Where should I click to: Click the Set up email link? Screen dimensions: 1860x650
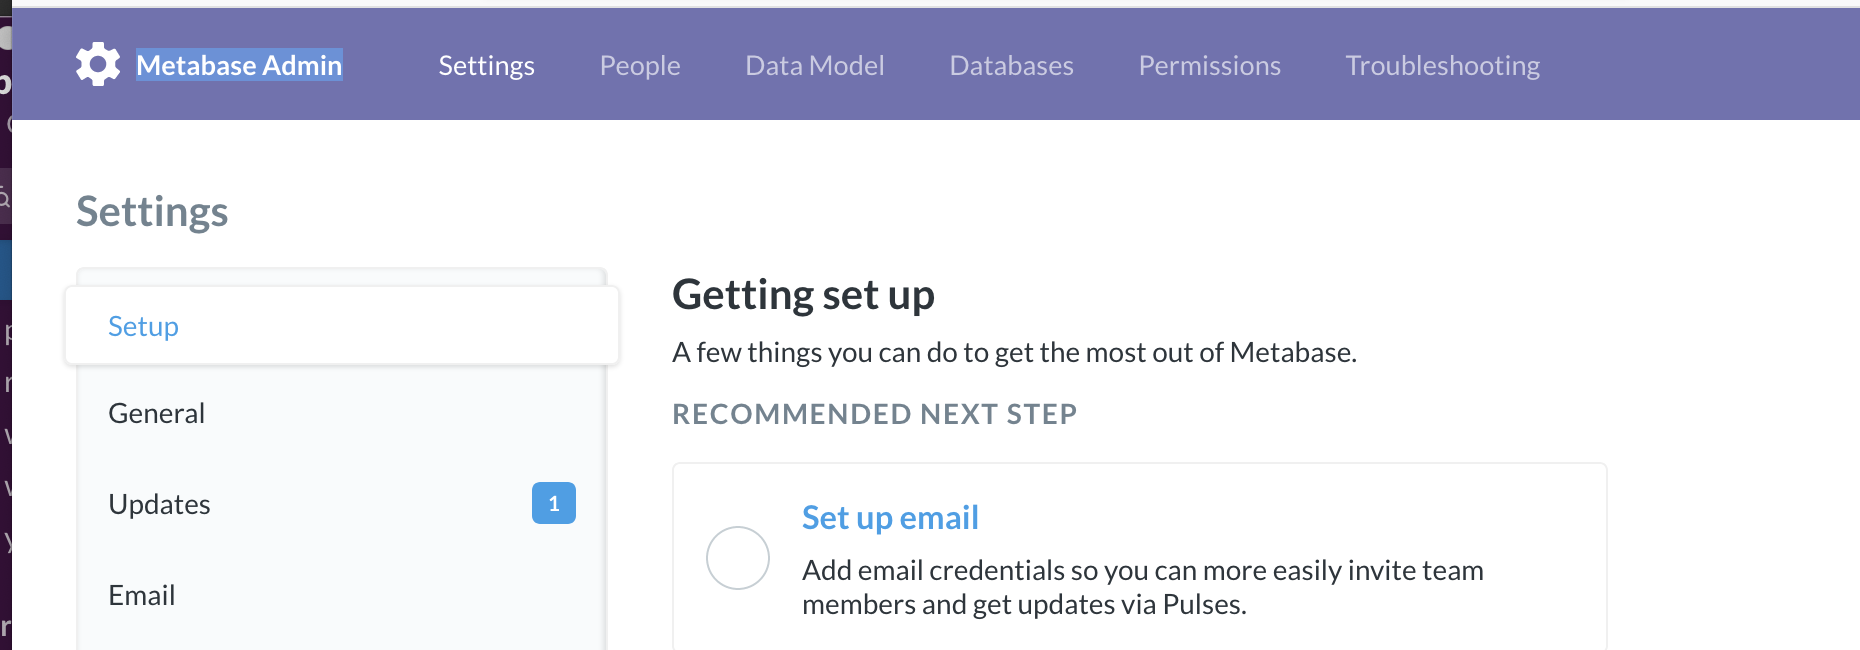[x=889, y=517]
